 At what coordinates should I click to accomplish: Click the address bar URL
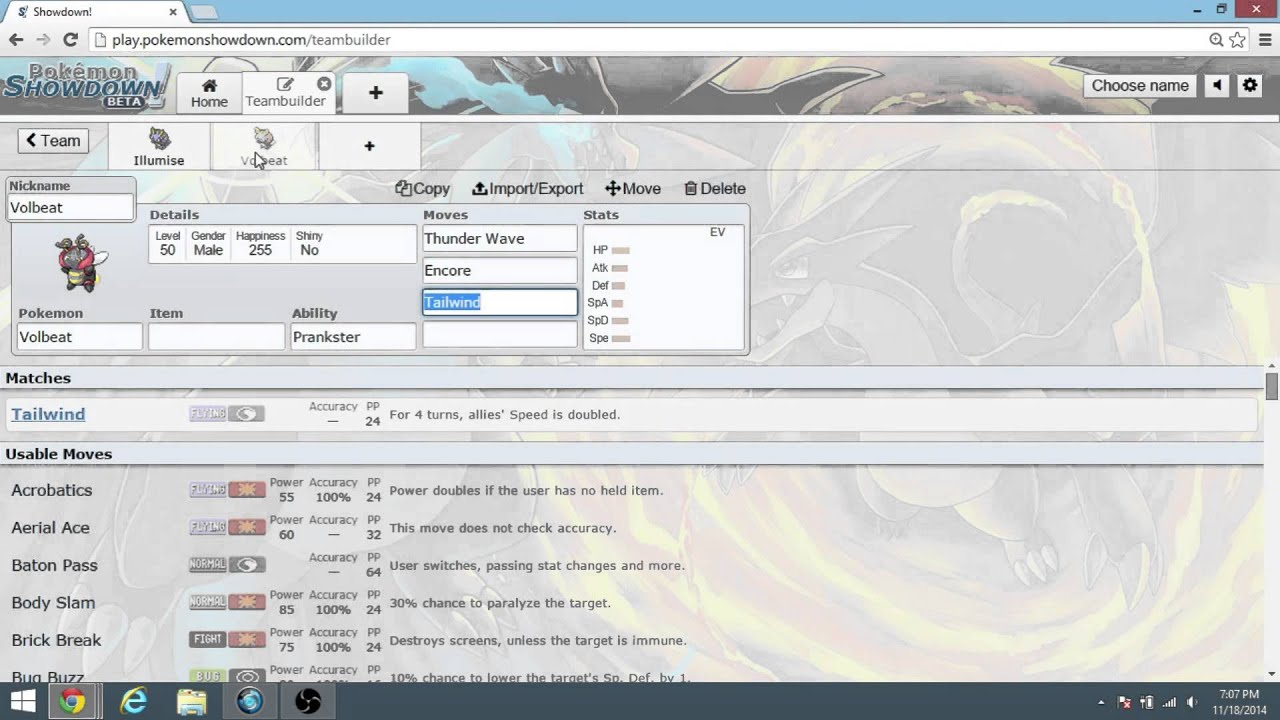(x=251, y=40)
